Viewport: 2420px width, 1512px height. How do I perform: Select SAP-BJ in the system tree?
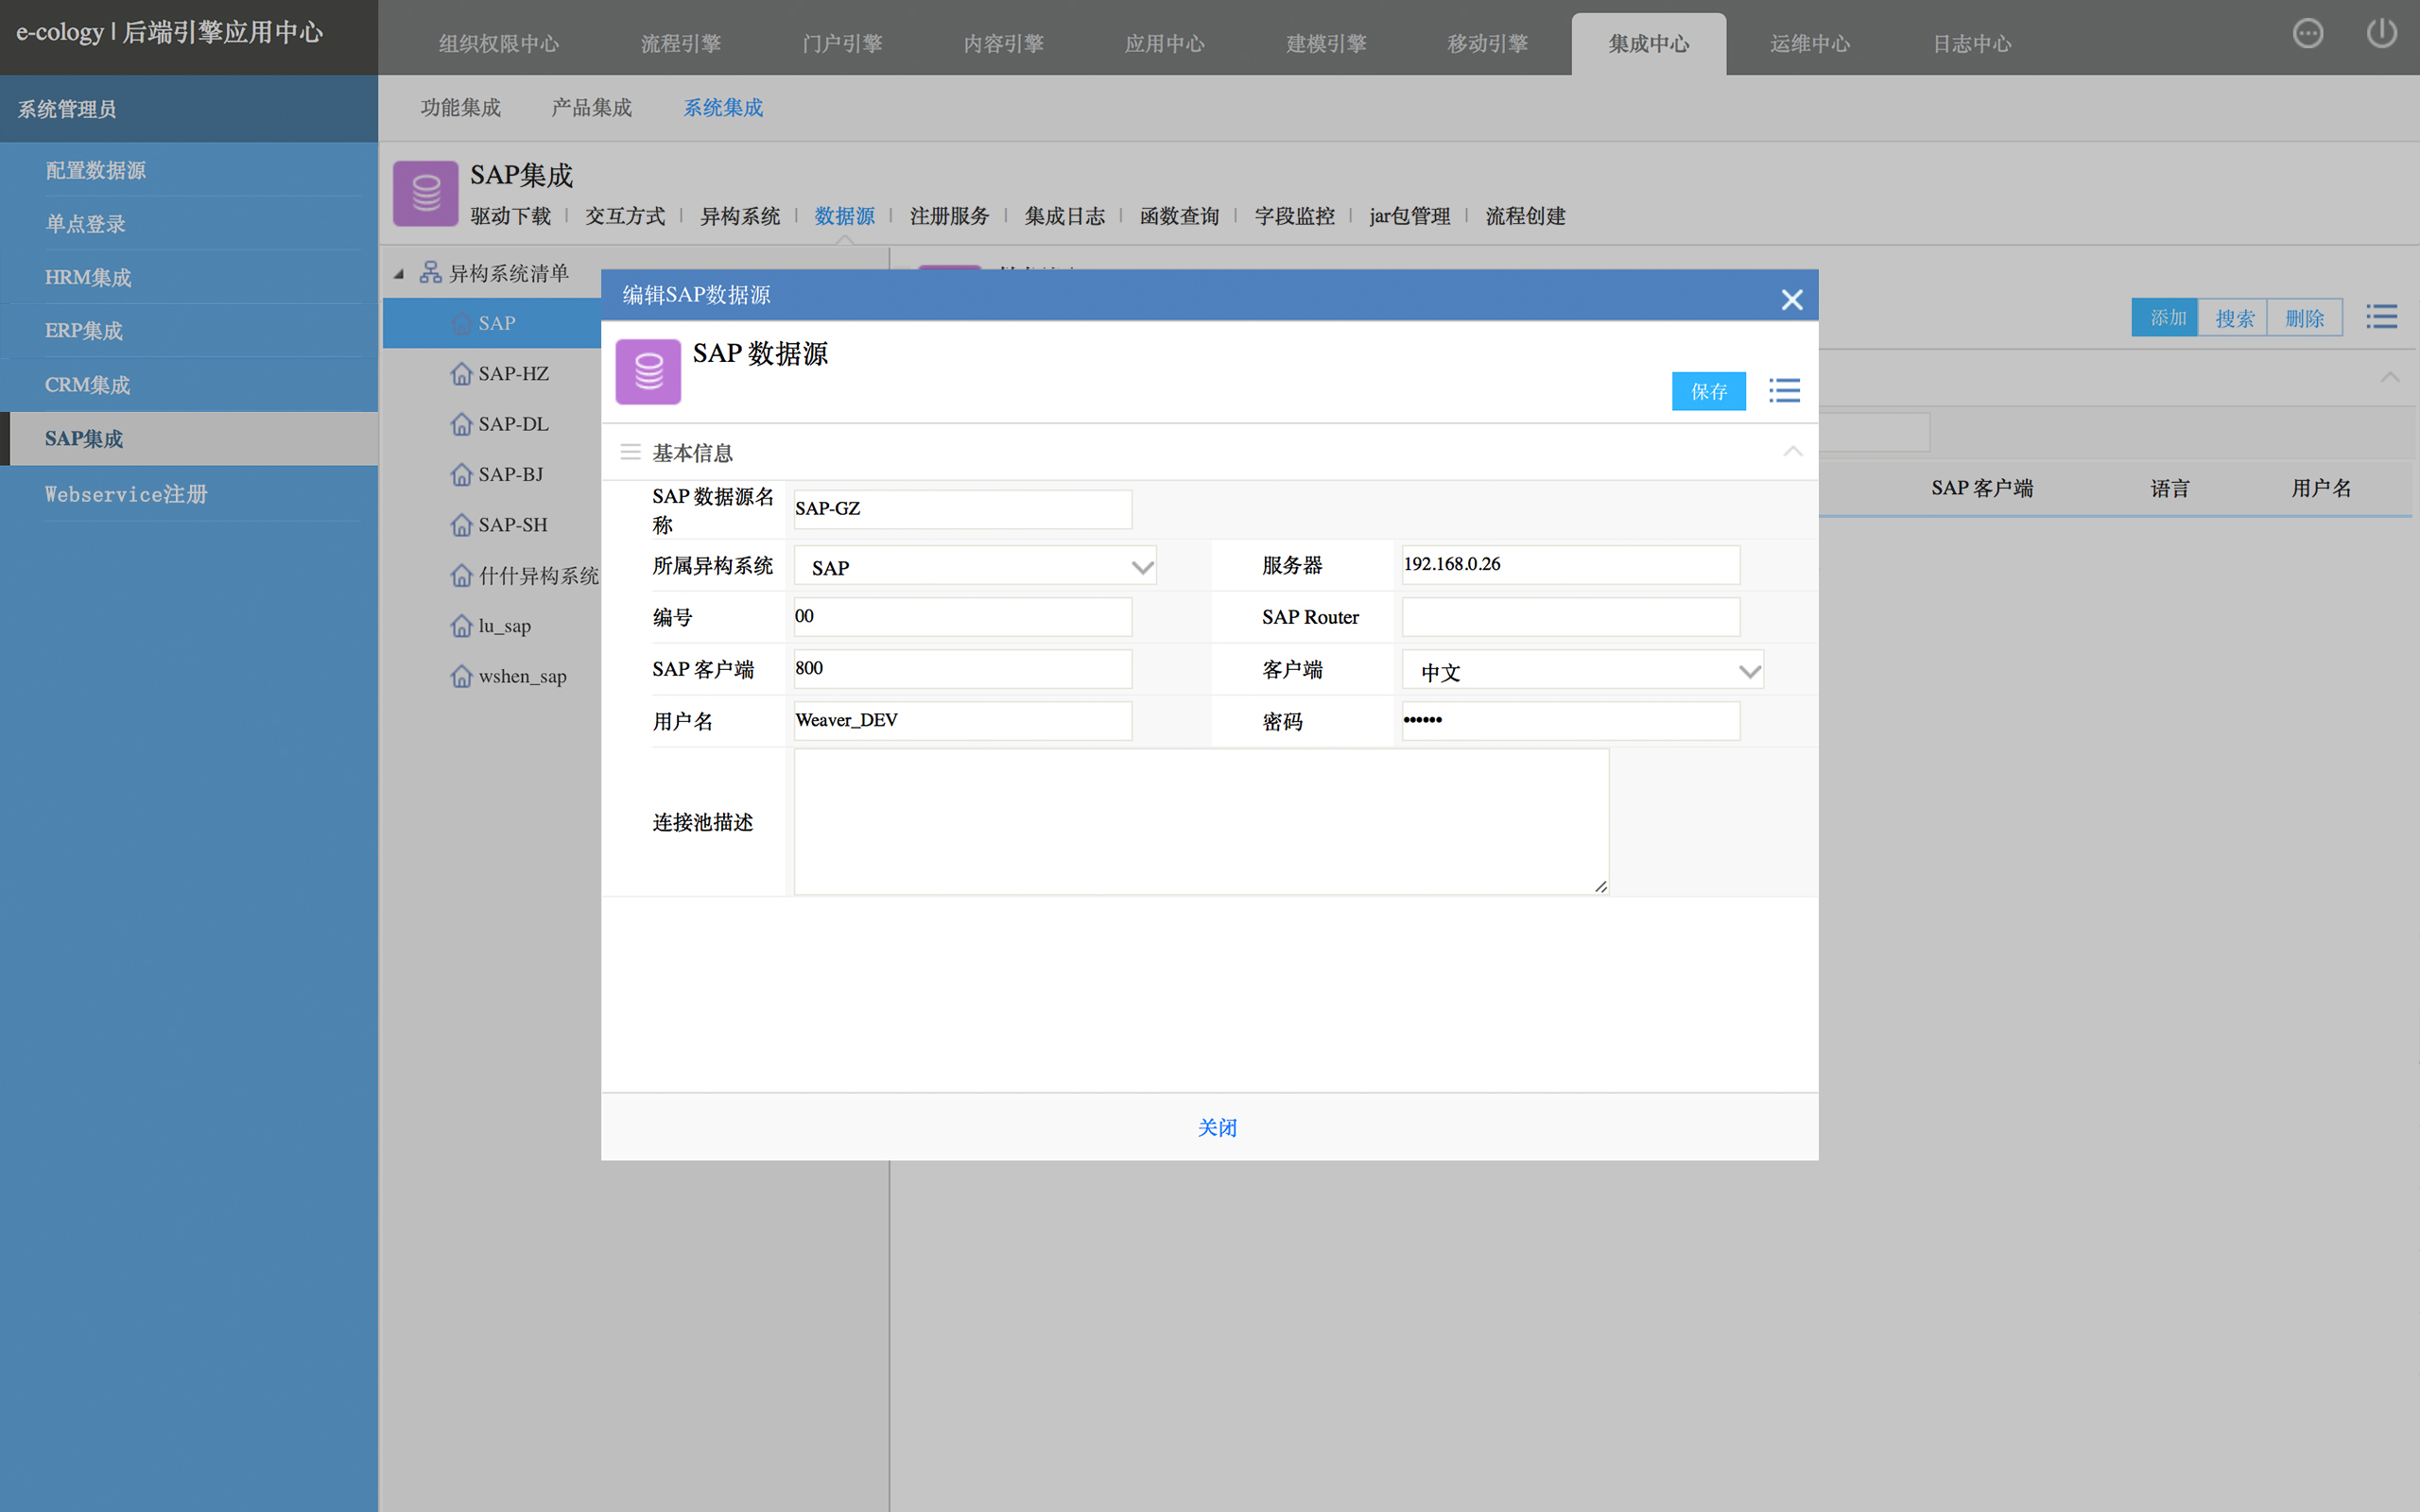click(510, 475)
